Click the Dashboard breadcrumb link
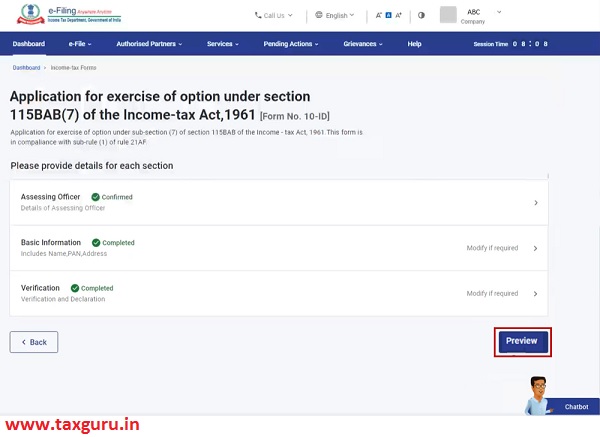 click(x=27, y=67)
